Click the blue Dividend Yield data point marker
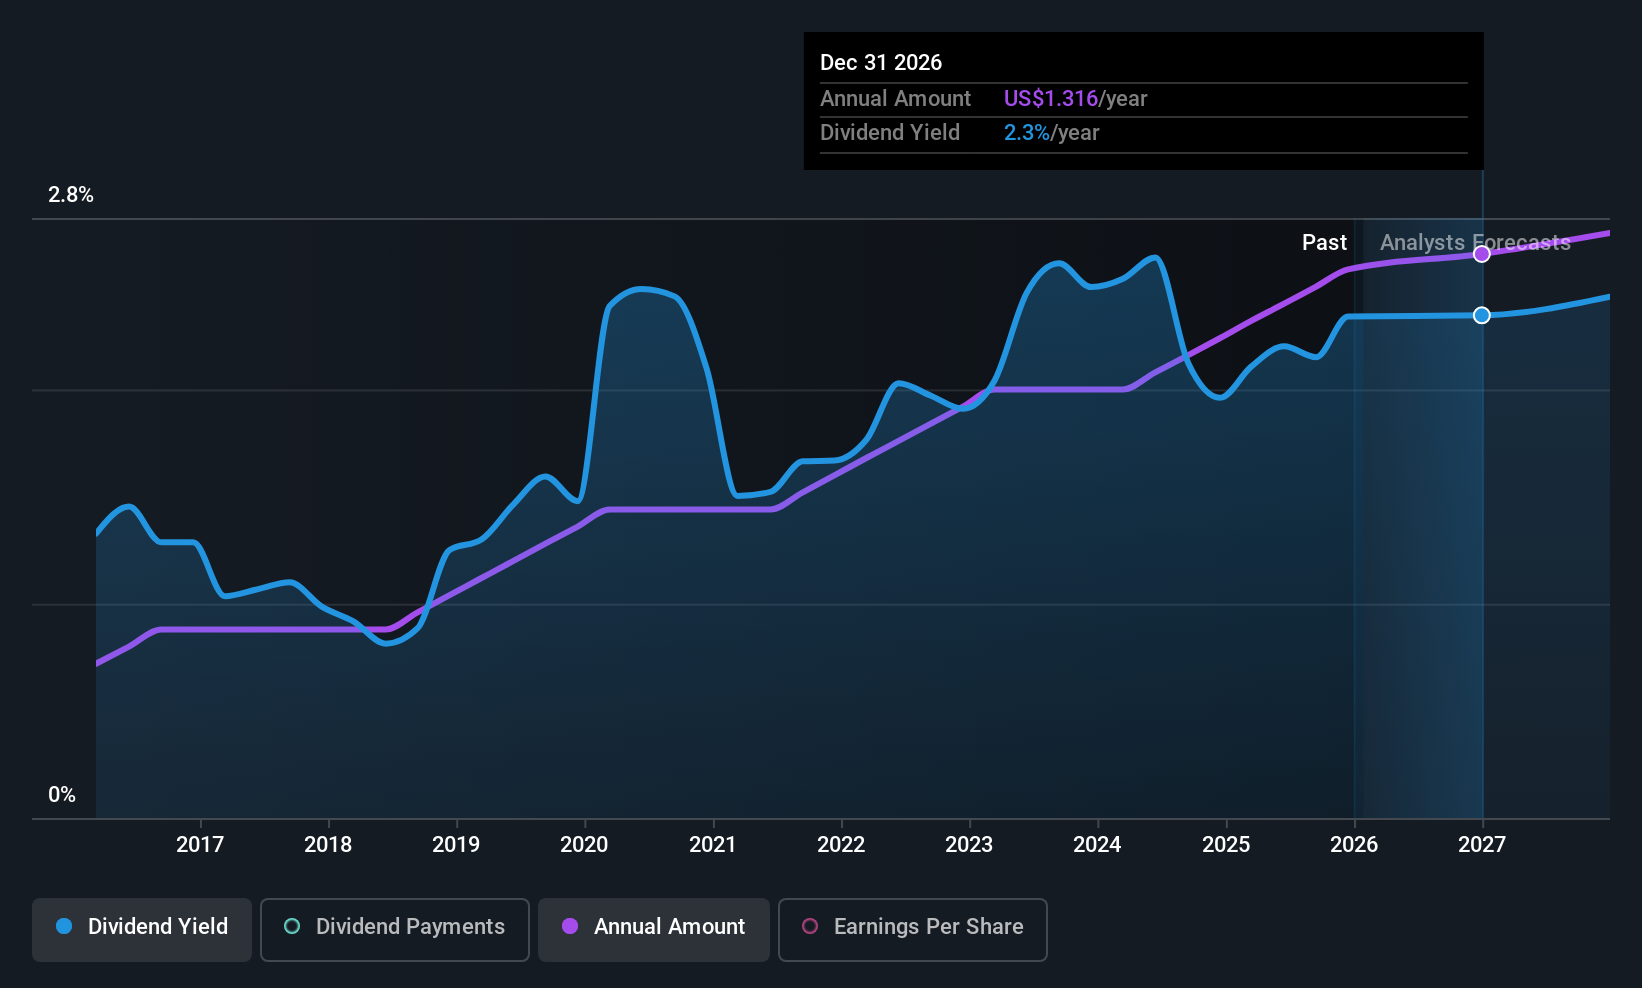1642x988 pixels. click(x=1482, y=315)
